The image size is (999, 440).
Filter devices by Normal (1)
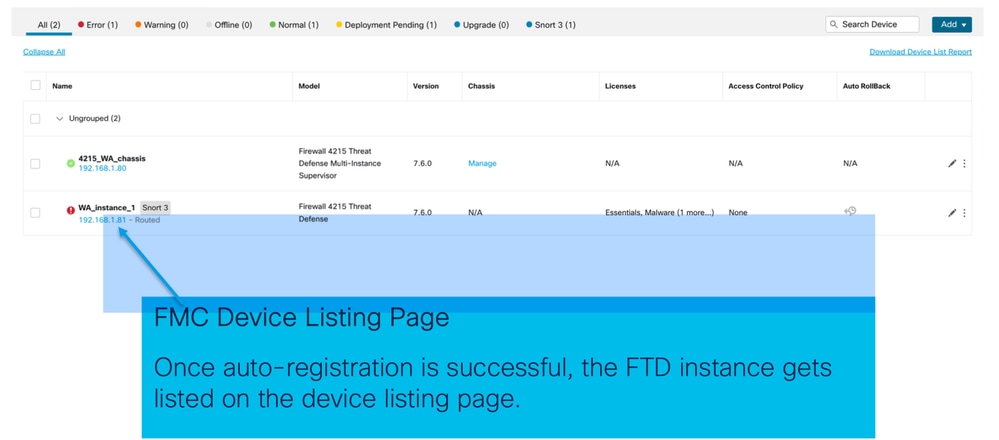294,25
